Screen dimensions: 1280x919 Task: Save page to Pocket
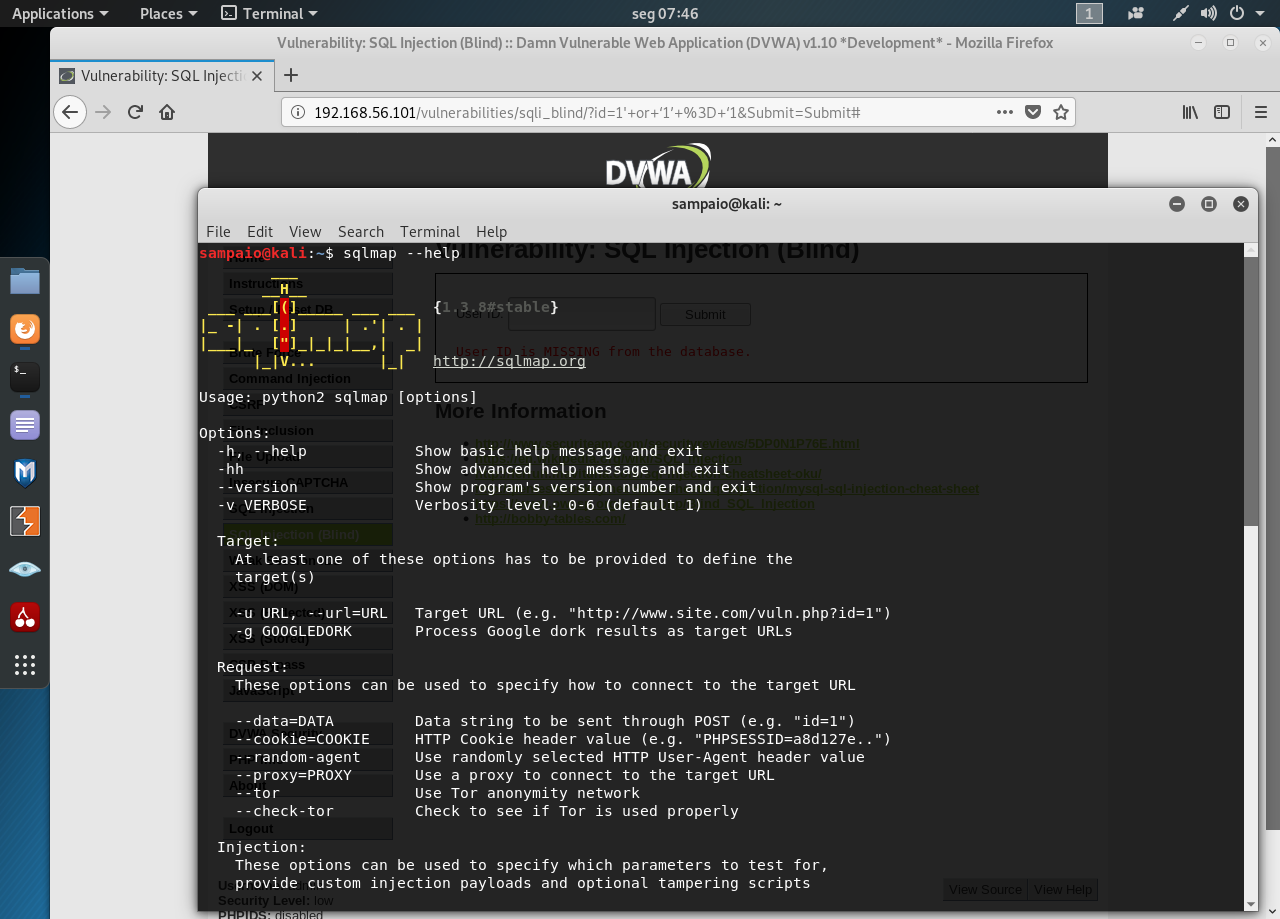[x=1033, y=112]
